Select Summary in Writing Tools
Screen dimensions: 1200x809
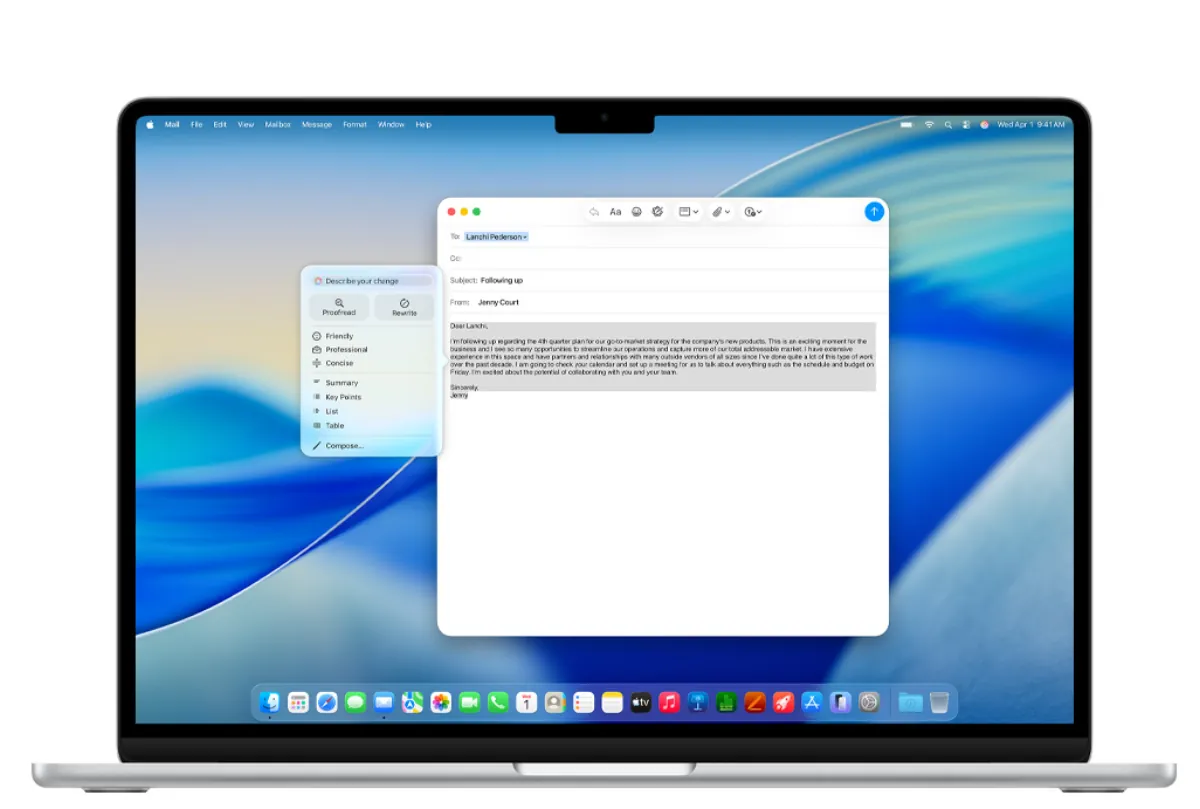pos(335,383)
